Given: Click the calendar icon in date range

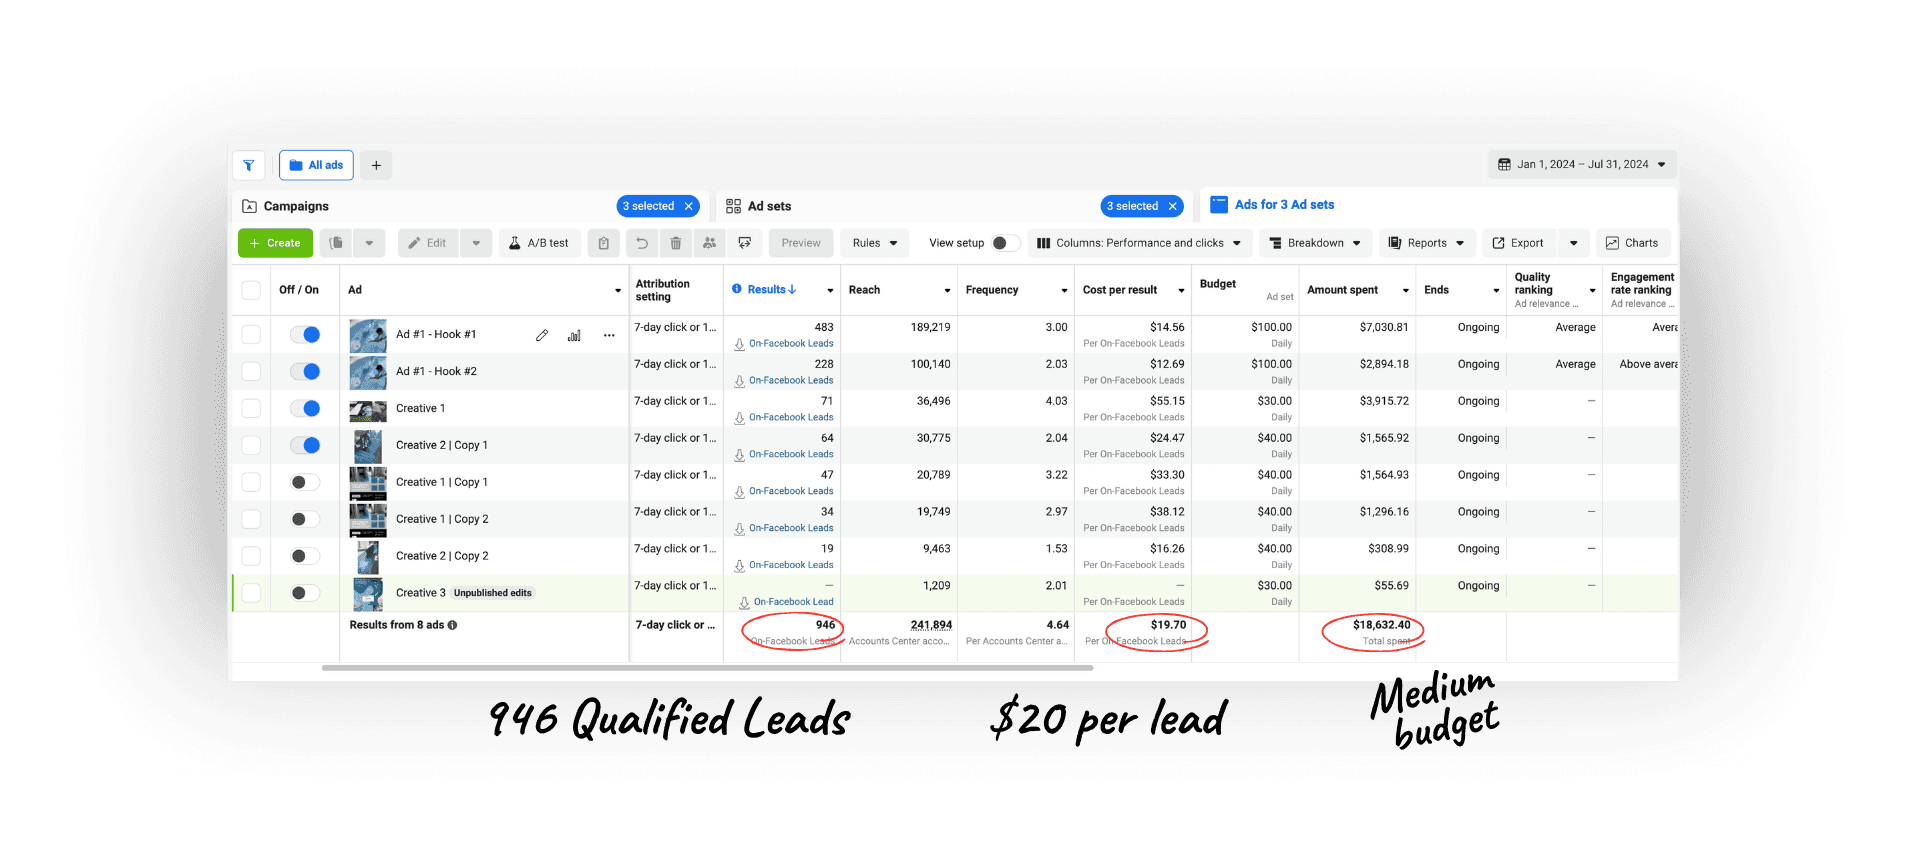Looking at the screenshot, I should (1504, 164).
